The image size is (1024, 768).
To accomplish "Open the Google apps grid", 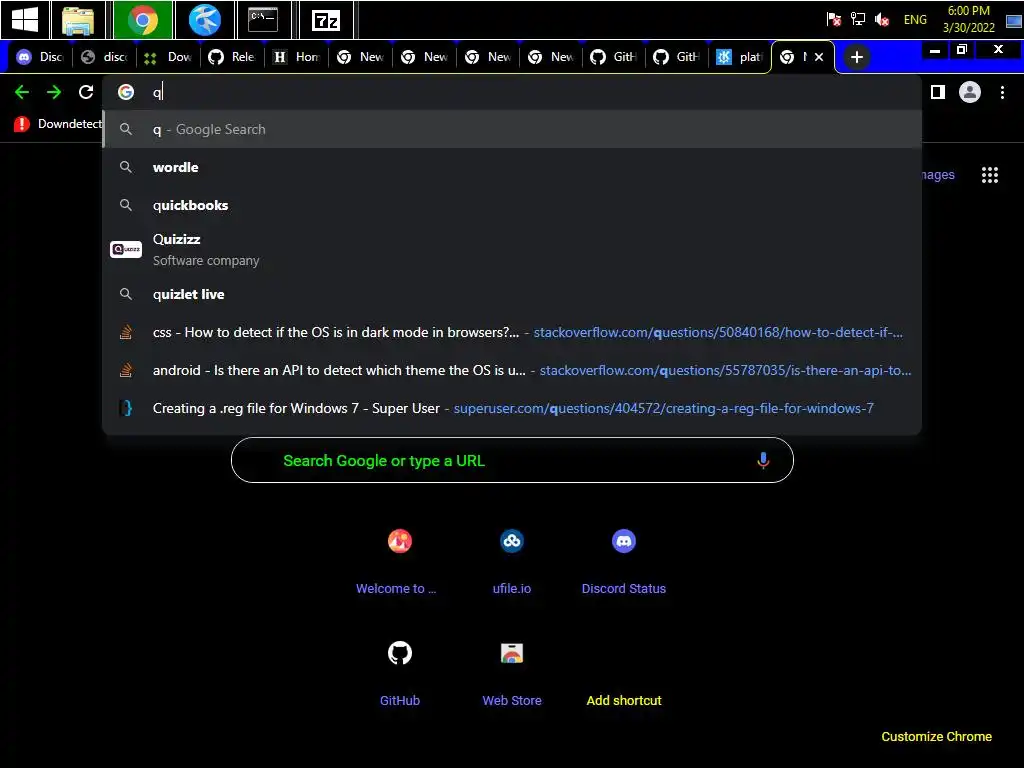I will (989, 175).
